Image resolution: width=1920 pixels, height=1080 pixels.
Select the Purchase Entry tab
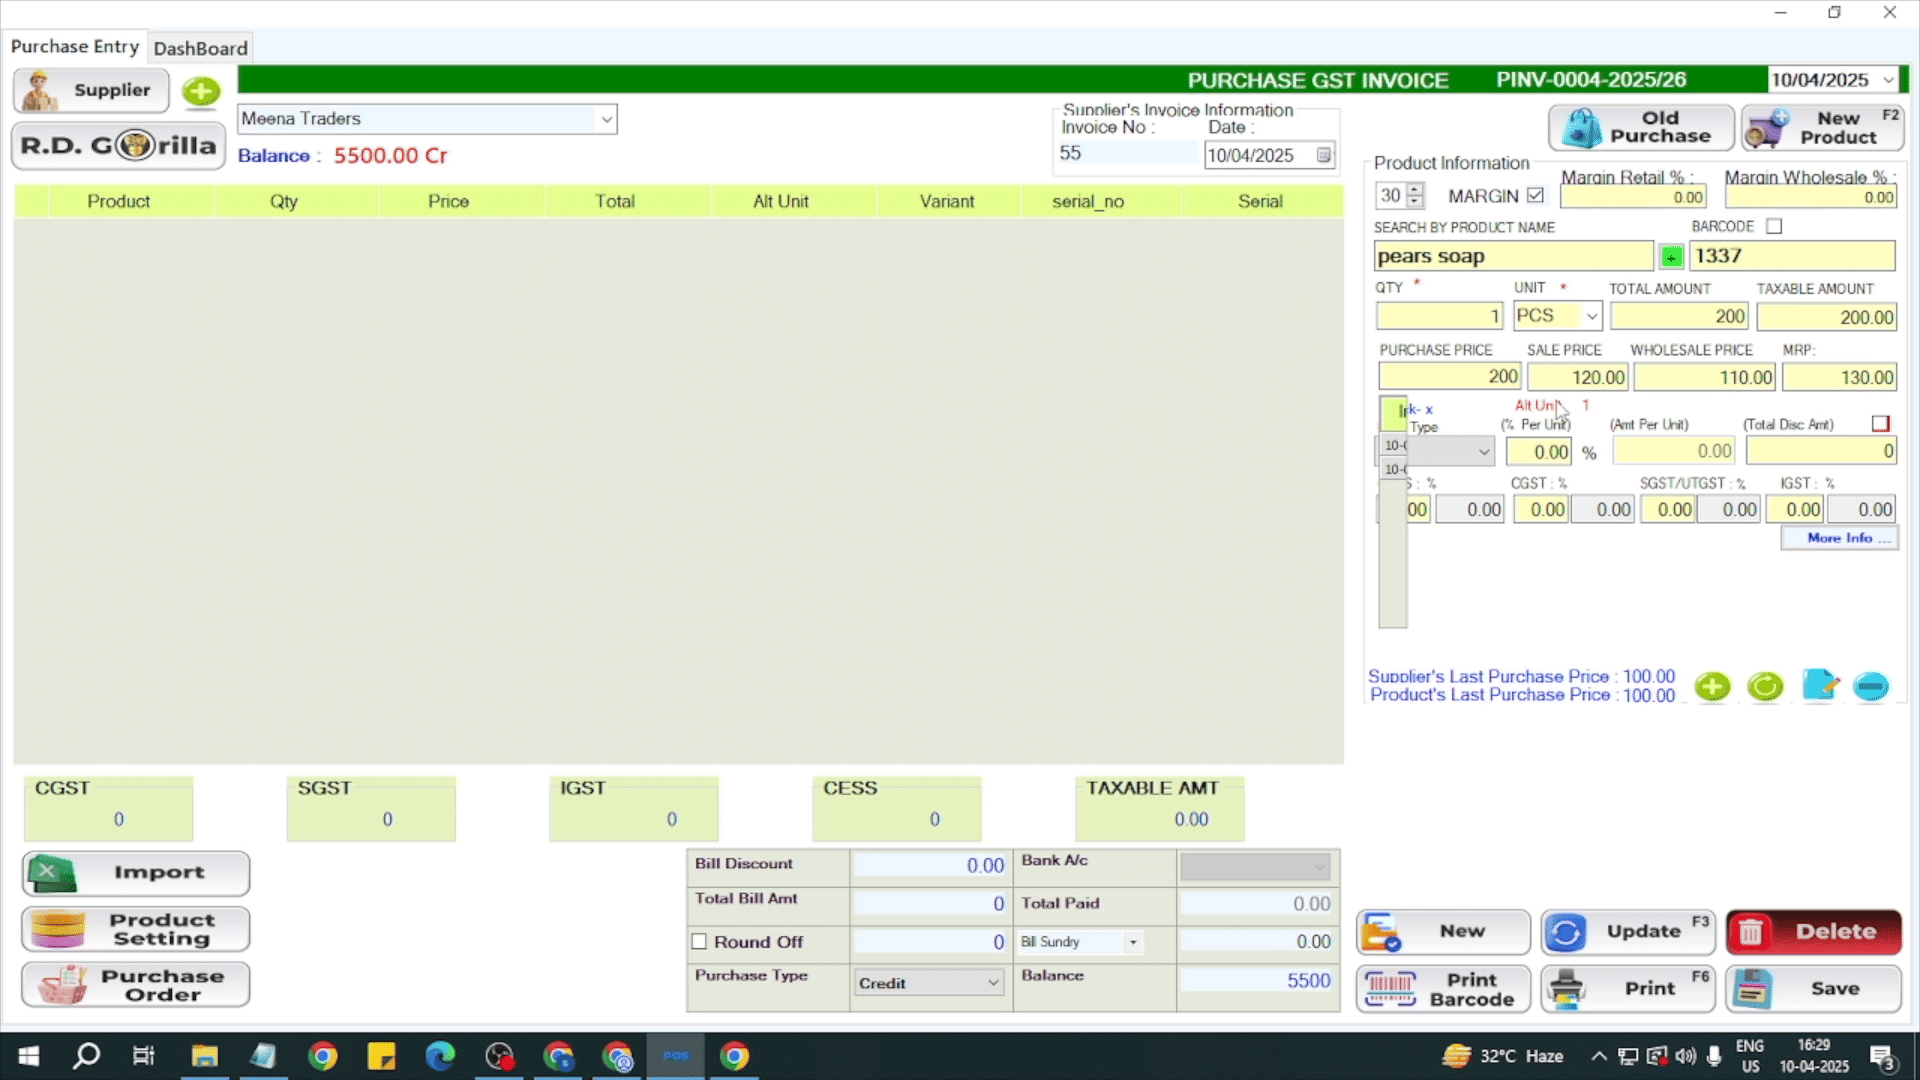pyautogui.click(x=75, y=46)
